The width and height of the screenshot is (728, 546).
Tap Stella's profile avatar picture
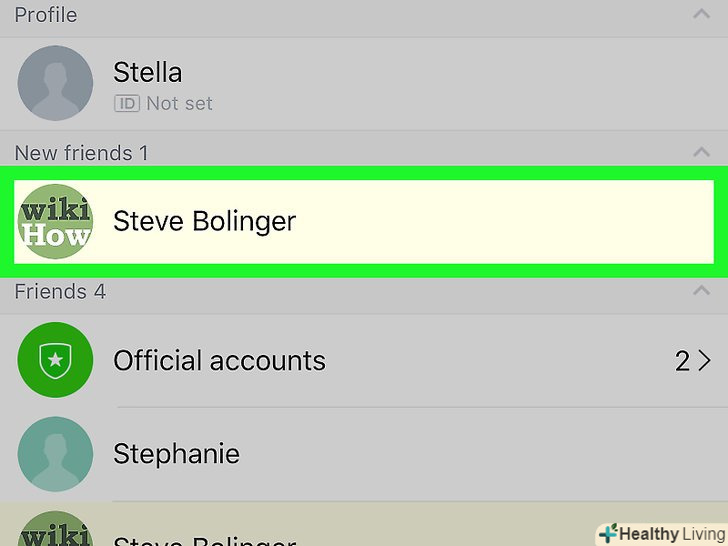[x=55, y=83]
